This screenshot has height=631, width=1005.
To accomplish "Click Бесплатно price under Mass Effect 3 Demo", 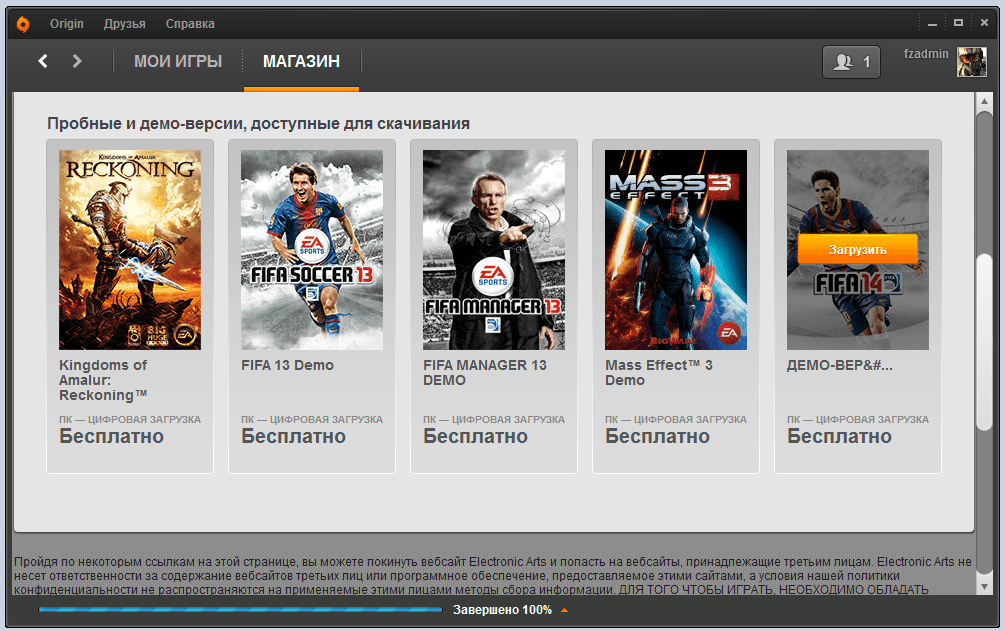I will point(658,437).
